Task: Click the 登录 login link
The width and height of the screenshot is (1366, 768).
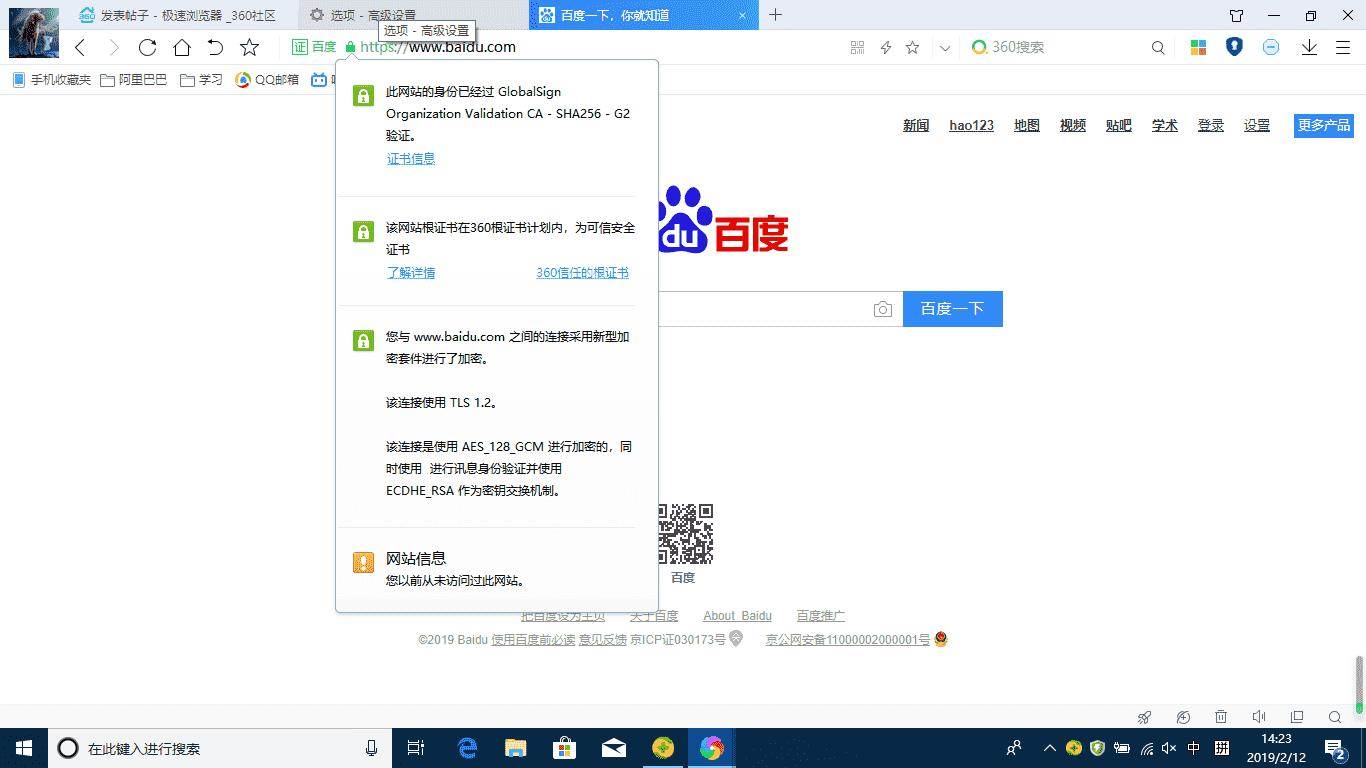Action: (1211, 125)
